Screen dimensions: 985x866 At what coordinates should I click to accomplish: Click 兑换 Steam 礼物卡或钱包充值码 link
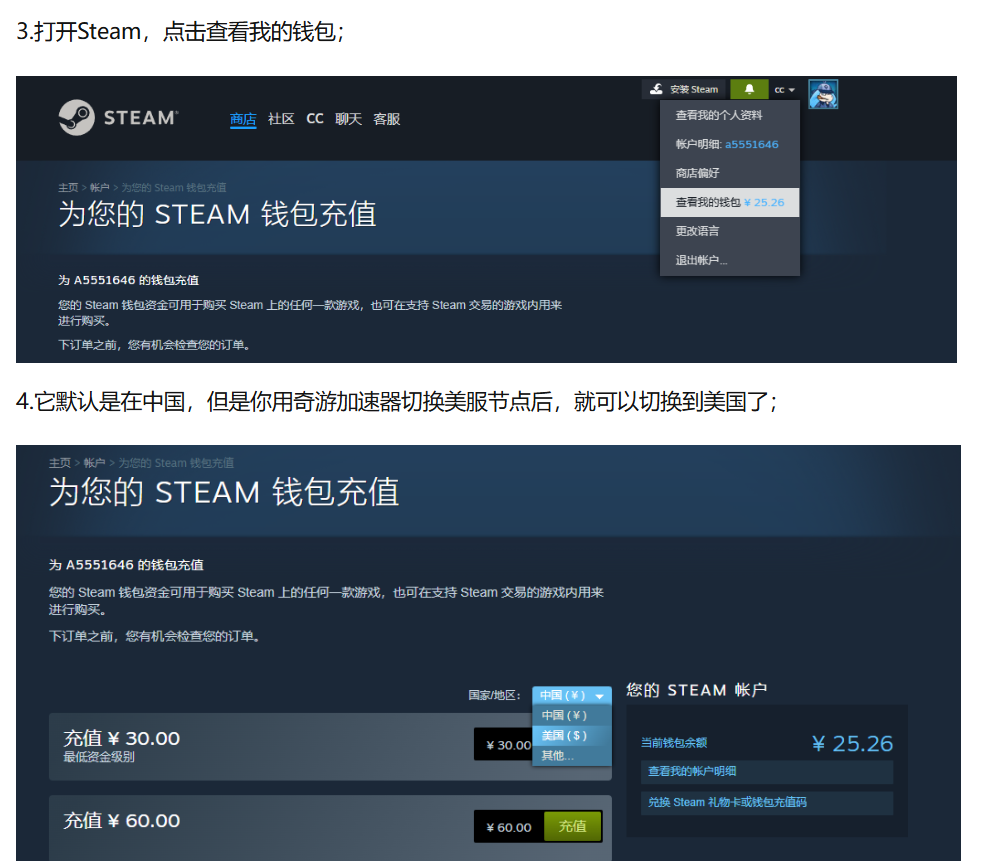point(727,802)
